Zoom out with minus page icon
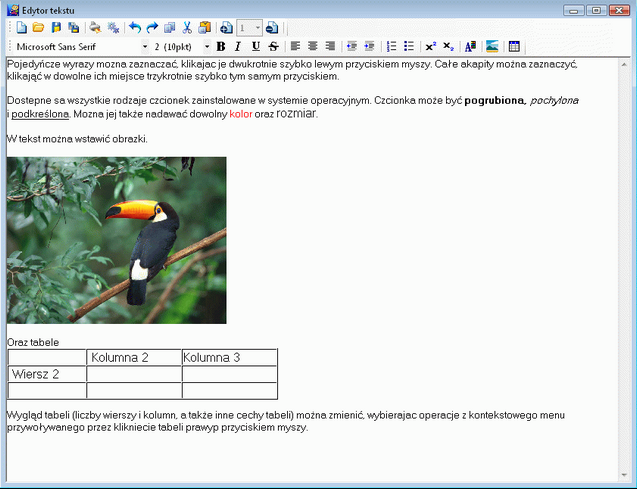Image resolution: width=637 pixels, height=489 pixels. [x=272, y=28]
